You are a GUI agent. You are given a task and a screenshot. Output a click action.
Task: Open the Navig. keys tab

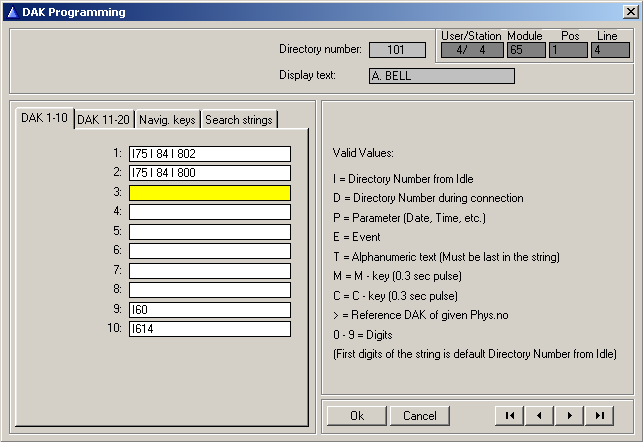[x=168, y=120]
